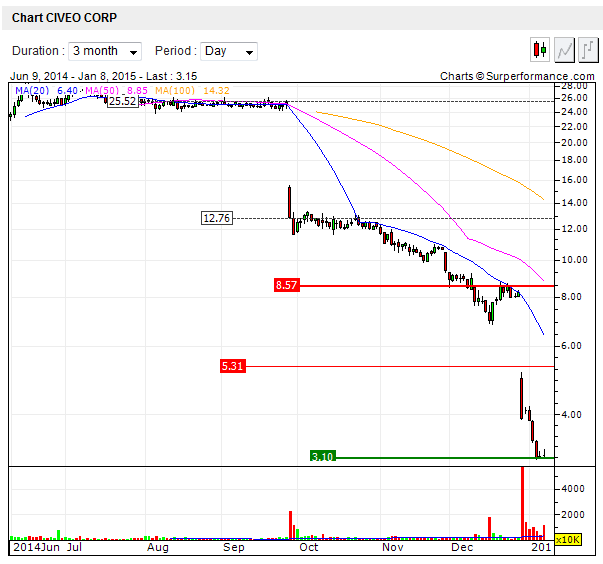The image size is (603, 564).
Task: Select the candlestick chart type icon
Action: coord(541,50)
